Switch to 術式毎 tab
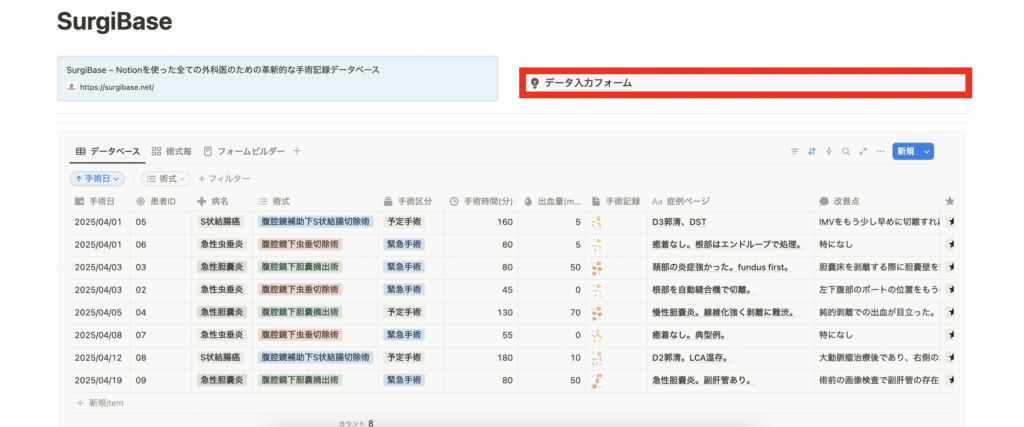Viewport: 1024px width, 427px height. pyautogui.click(x=172, y=151)
